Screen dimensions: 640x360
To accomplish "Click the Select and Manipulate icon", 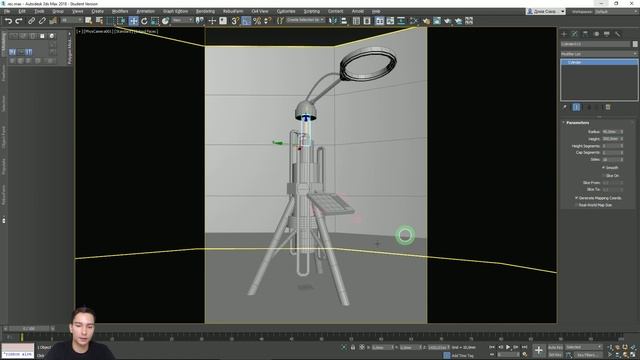I will click(x=212, y=20).
